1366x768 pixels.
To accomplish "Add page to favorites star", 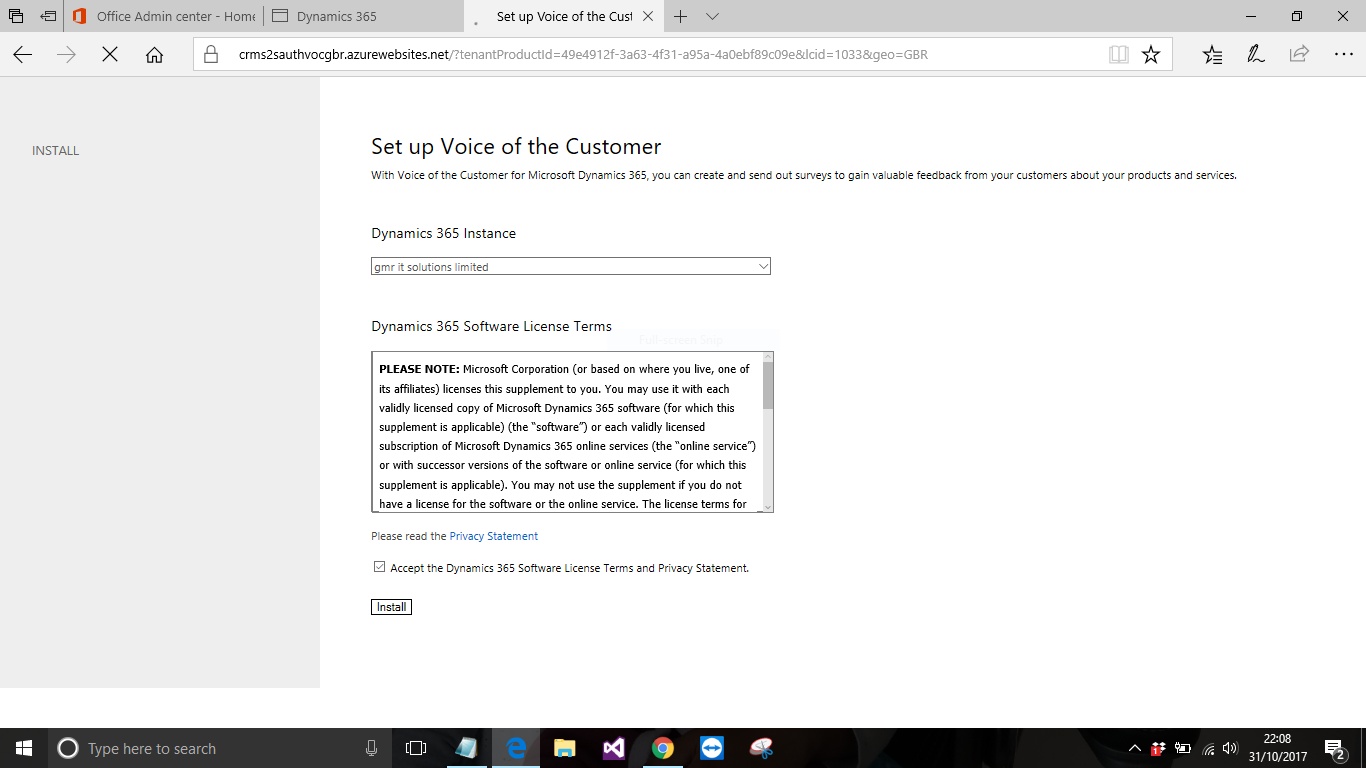I will tap(1151, 54).
